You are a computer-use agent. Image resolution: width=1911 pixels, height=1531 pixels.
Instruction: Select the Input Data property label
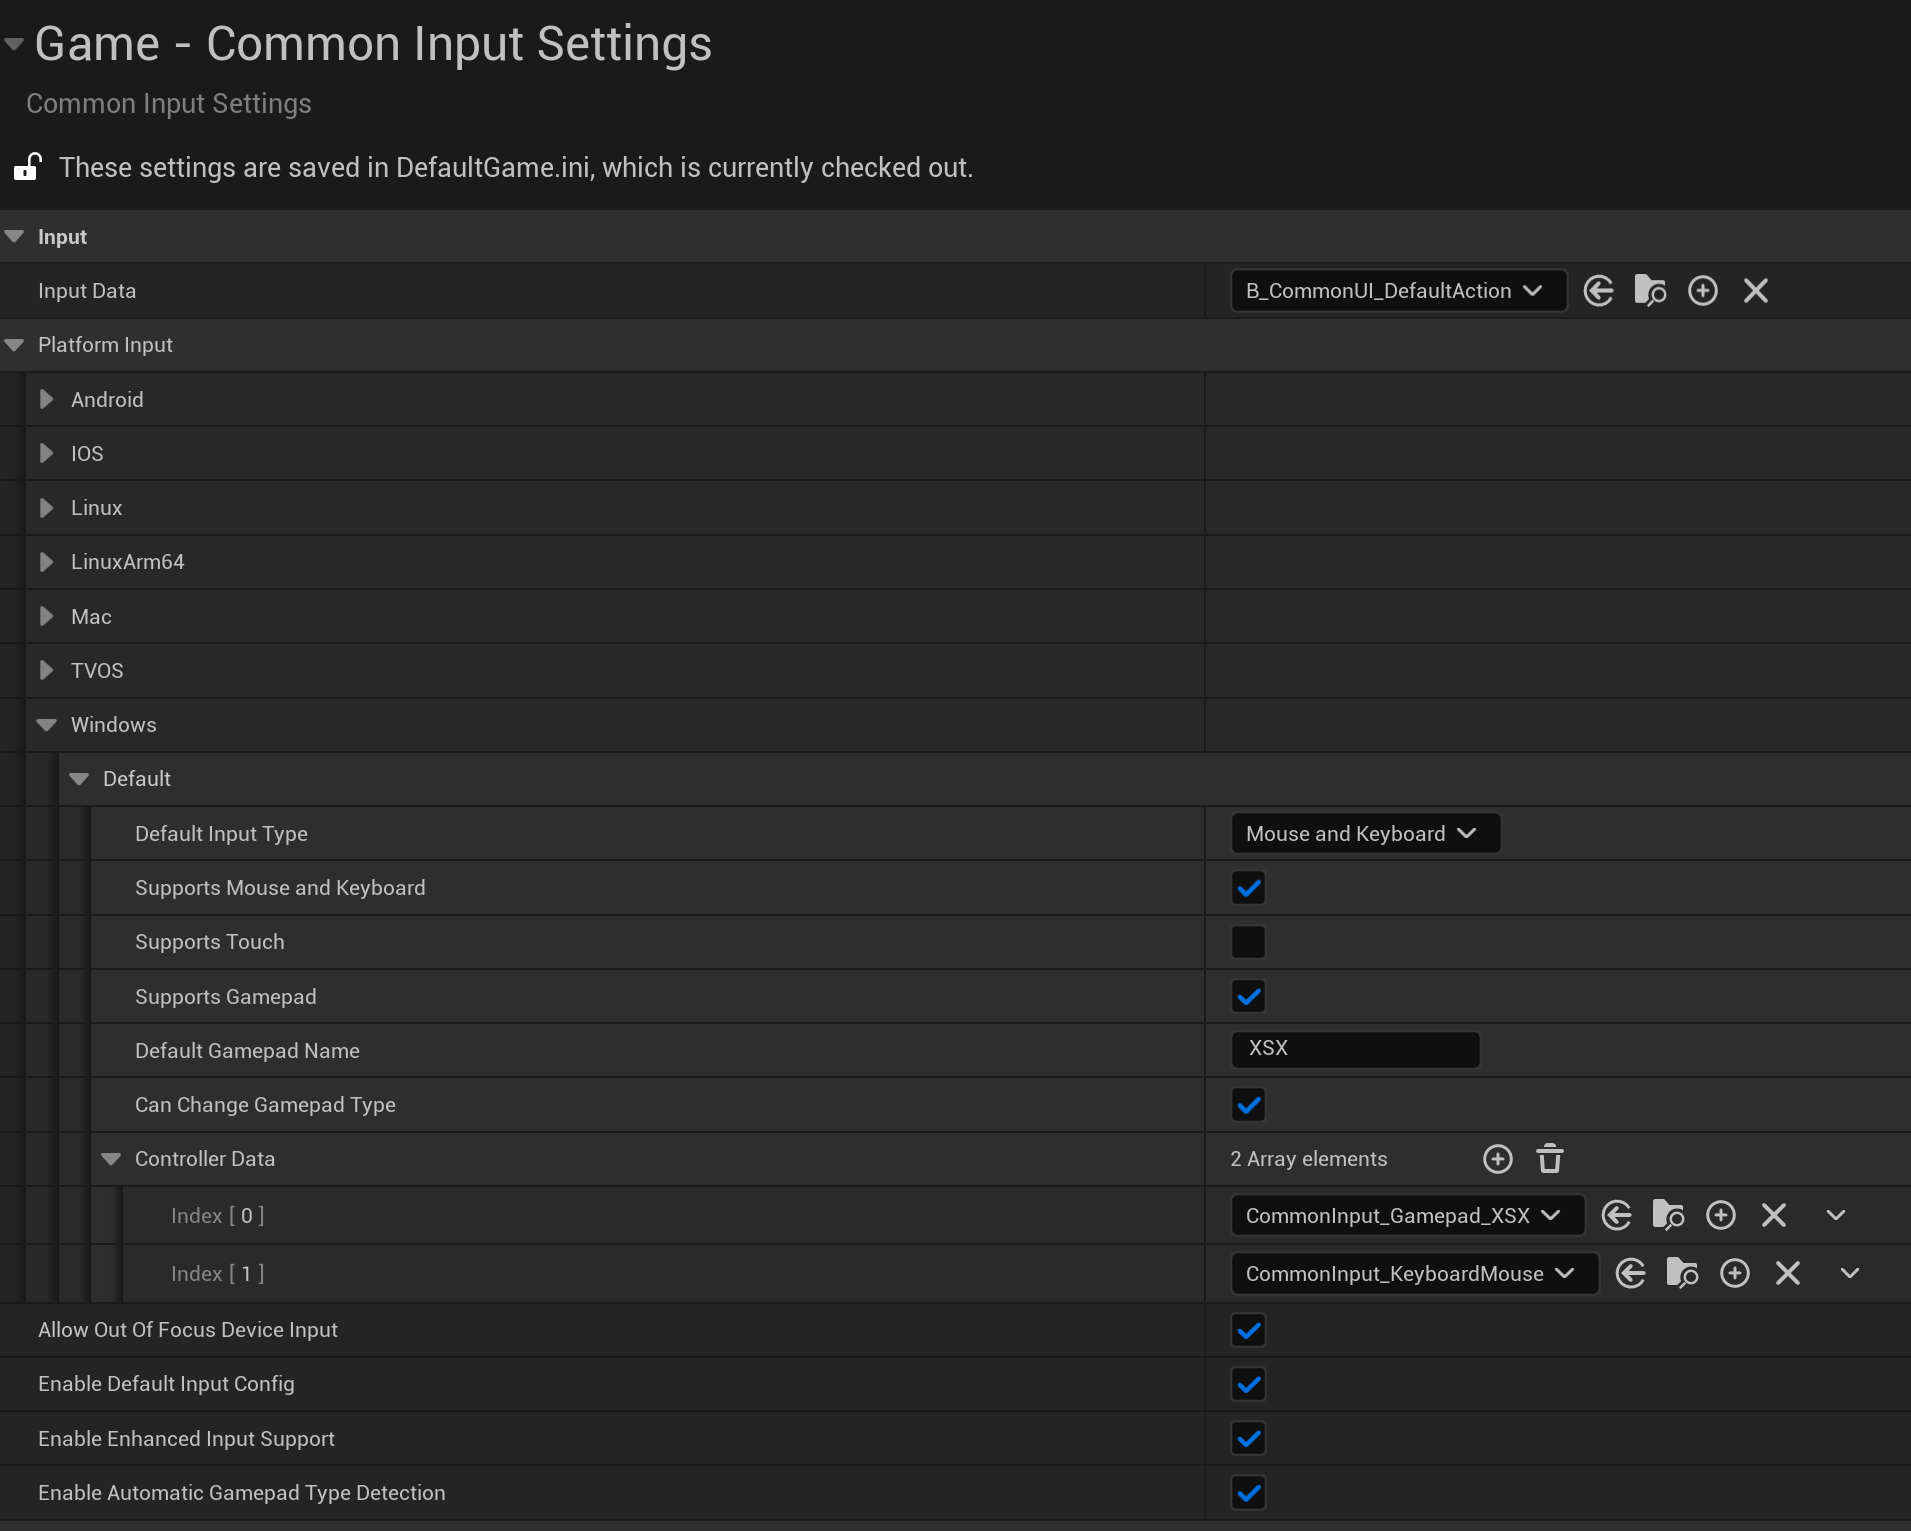coord(87,291)
